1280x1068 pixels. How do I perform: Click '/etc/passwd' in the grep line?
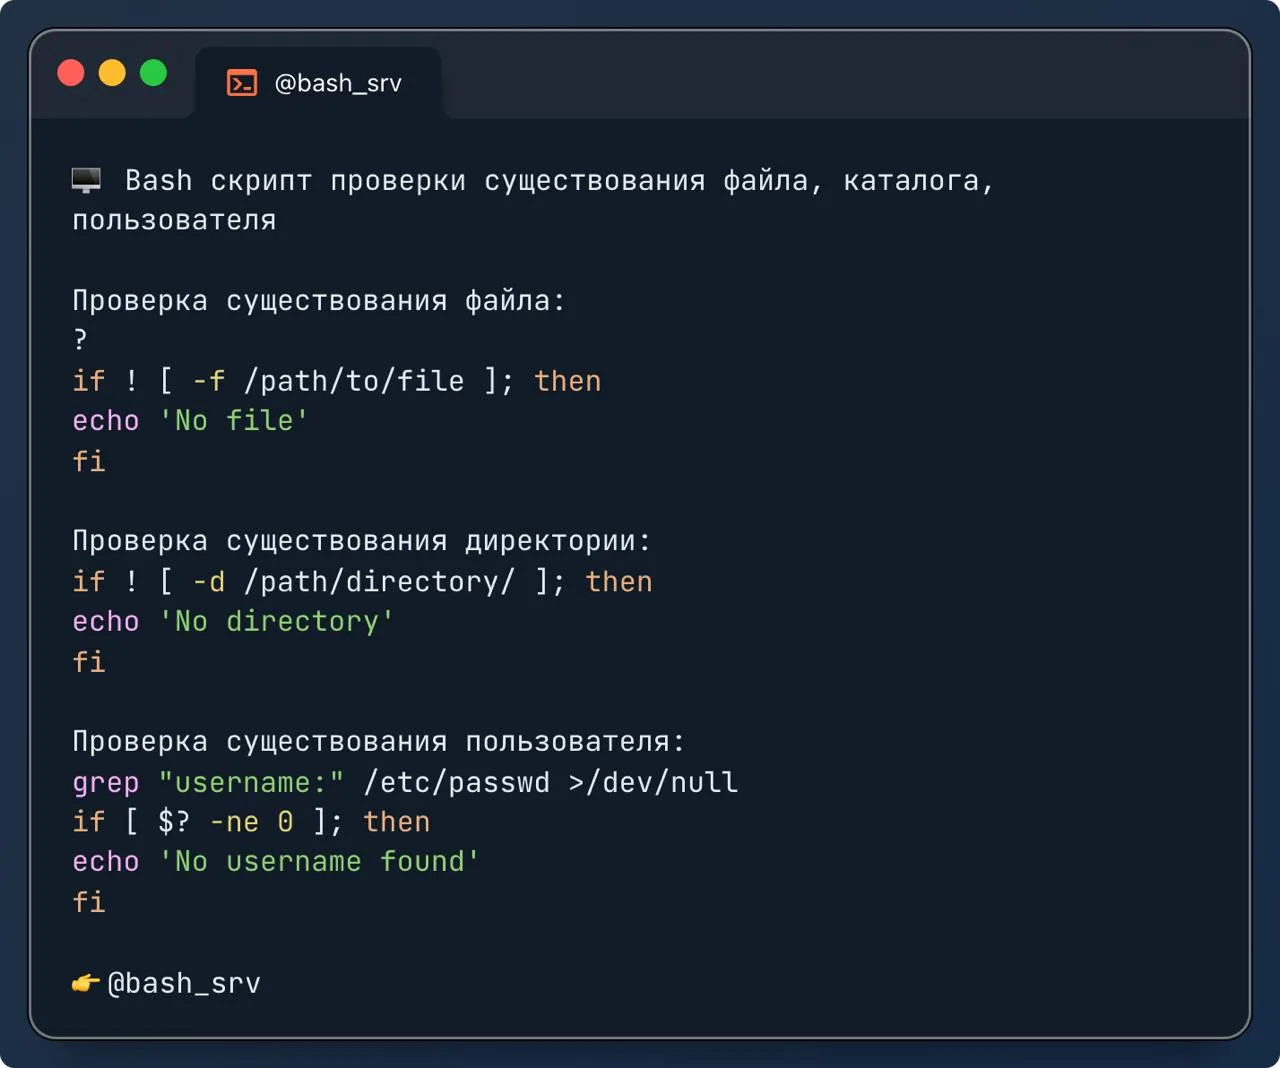(457, 783)
